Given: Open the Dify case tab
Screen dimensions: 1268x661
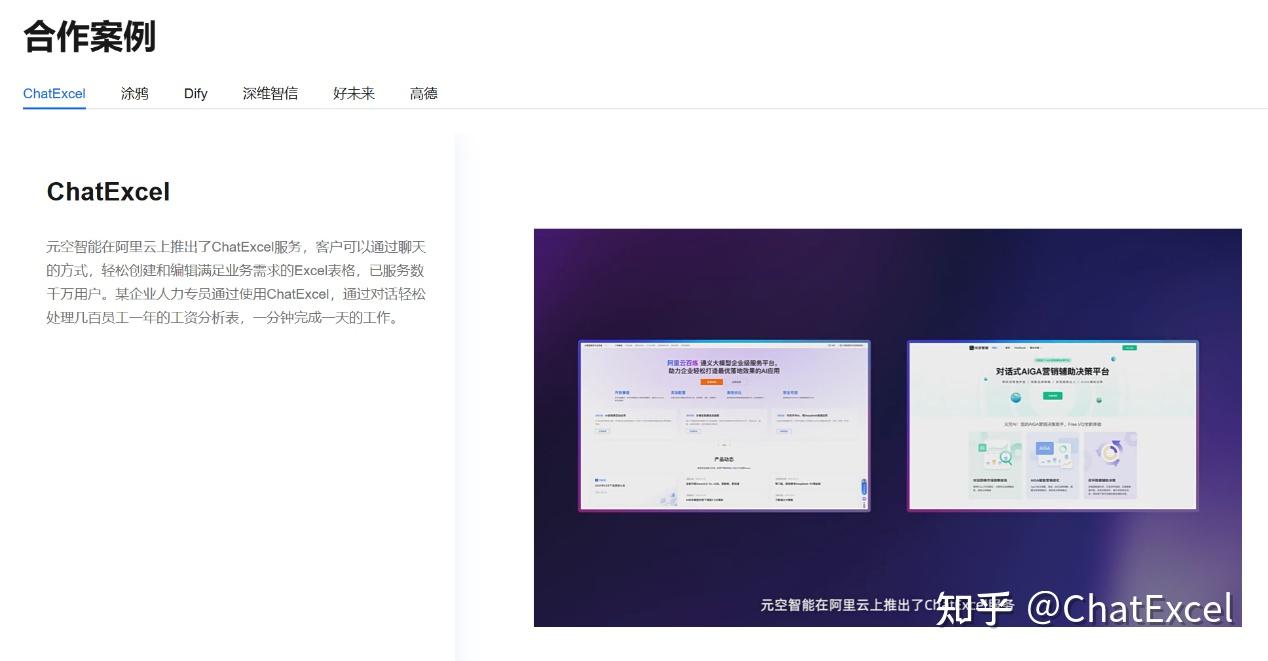Looking at the screenshot, I should tap(196, 93).
